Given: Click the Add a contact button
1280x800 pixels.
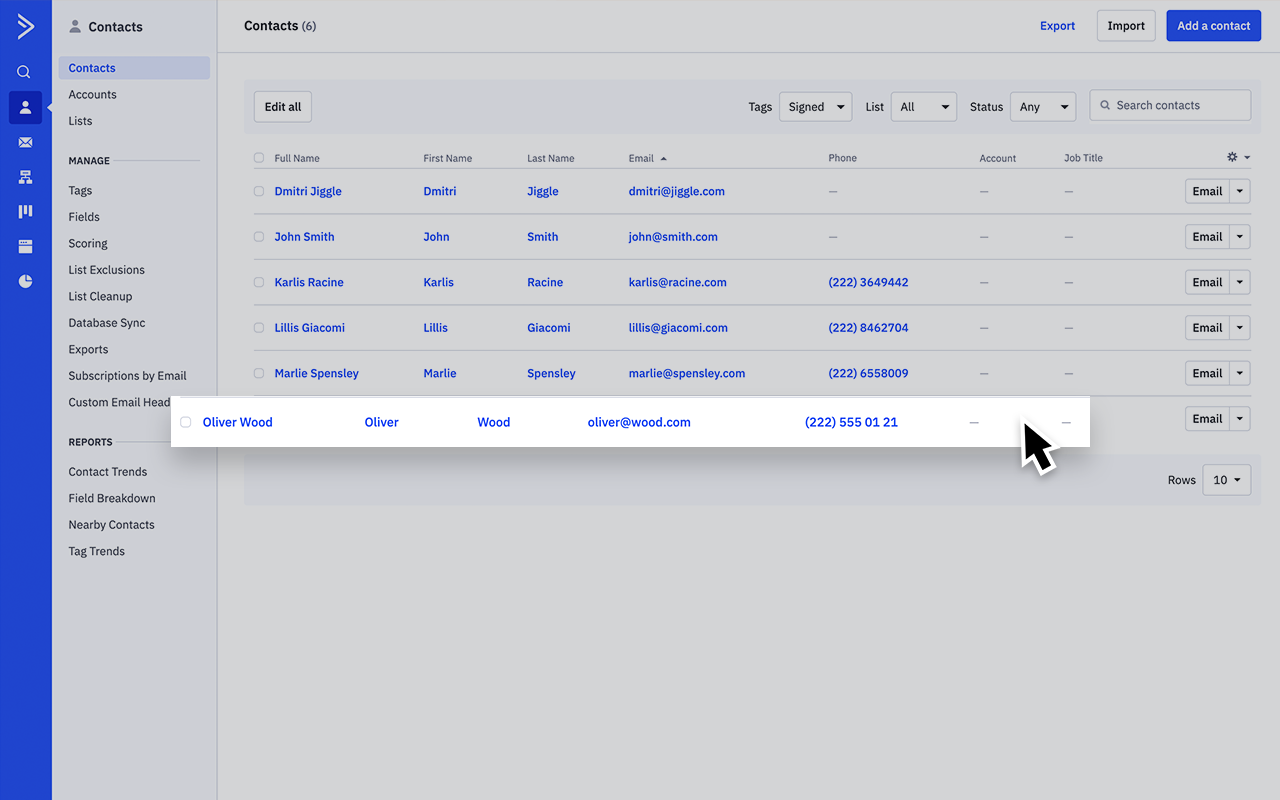Looking at the screenshot, I should click(x=1213, y=25).
